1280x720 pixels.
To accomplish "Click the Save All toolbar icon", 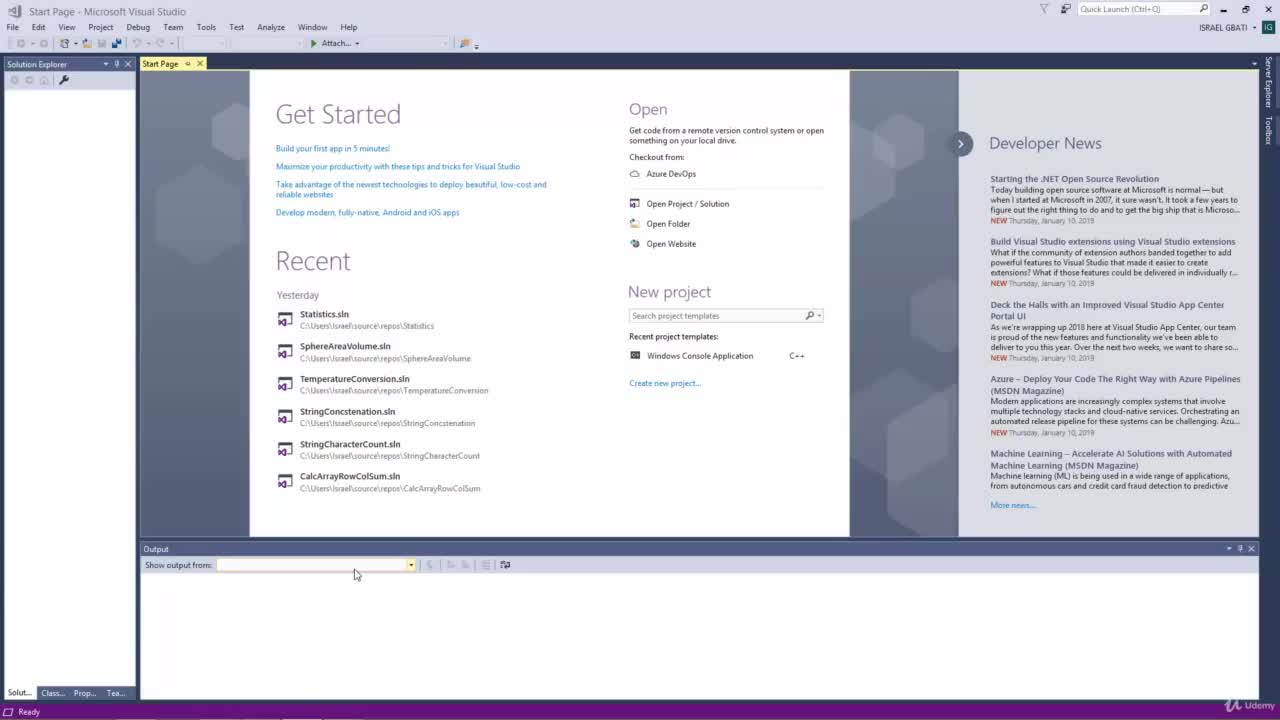I will point(116,43).
